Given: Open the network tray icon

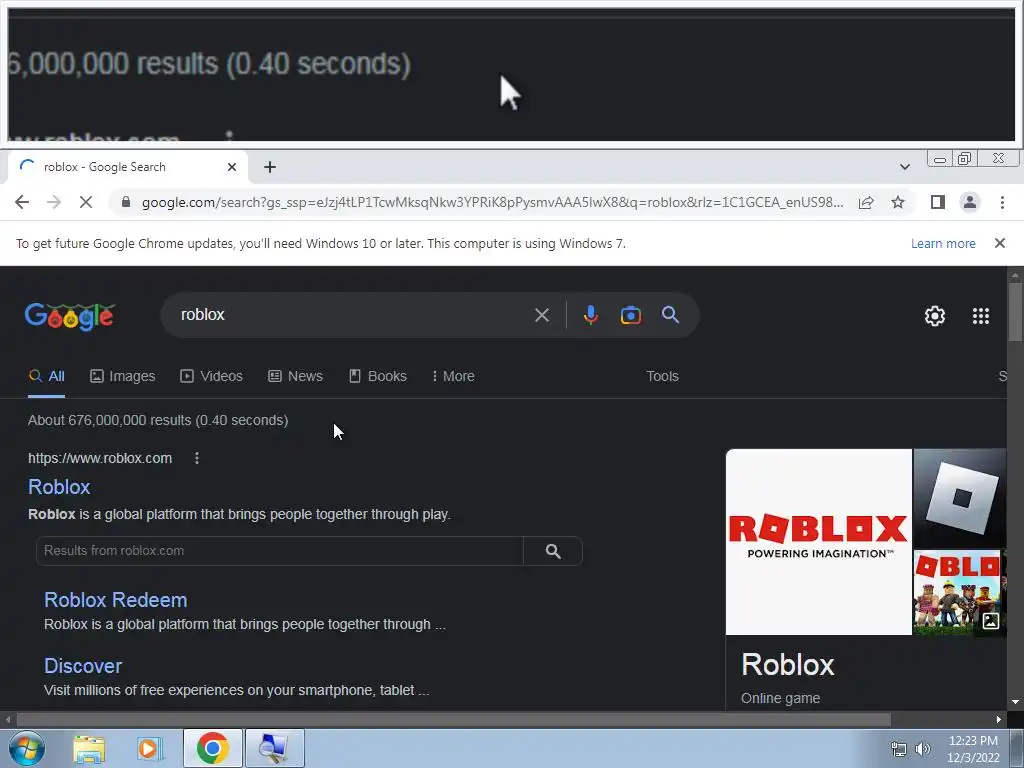Looking at the screenshot, I should [x=899, y=749].
